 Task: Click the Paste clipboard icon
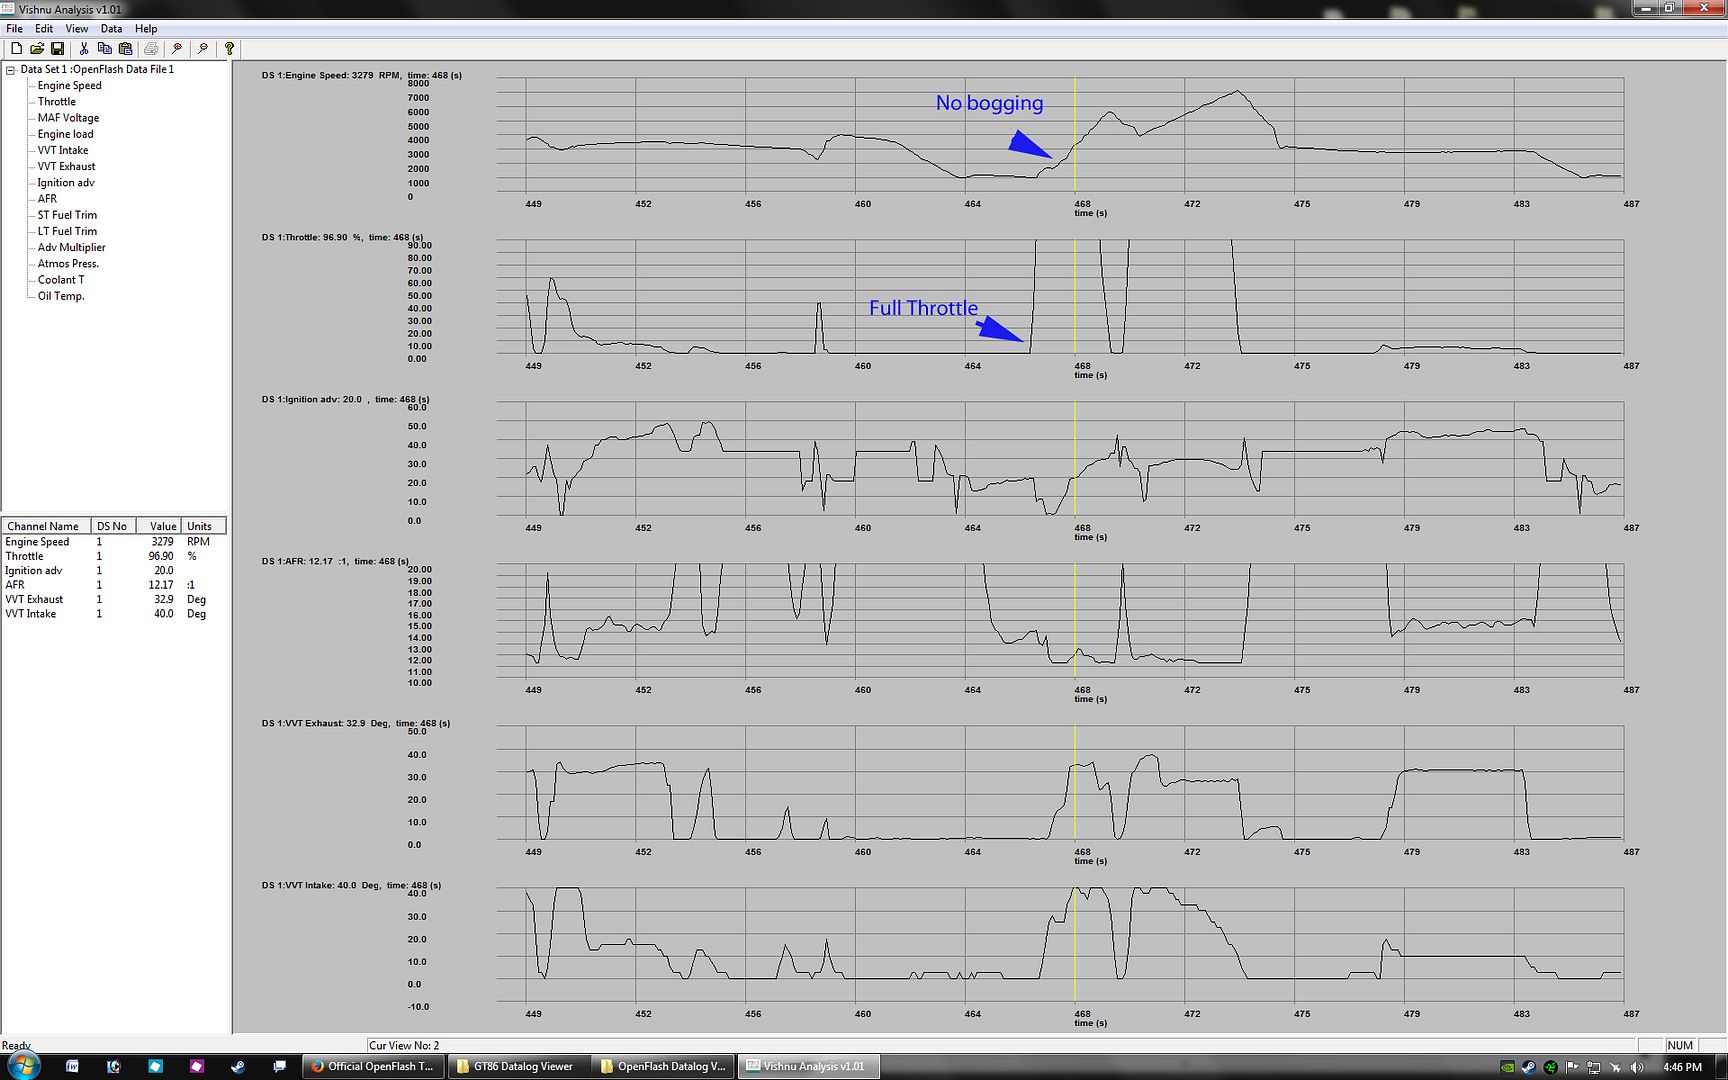tap(125, 48)
